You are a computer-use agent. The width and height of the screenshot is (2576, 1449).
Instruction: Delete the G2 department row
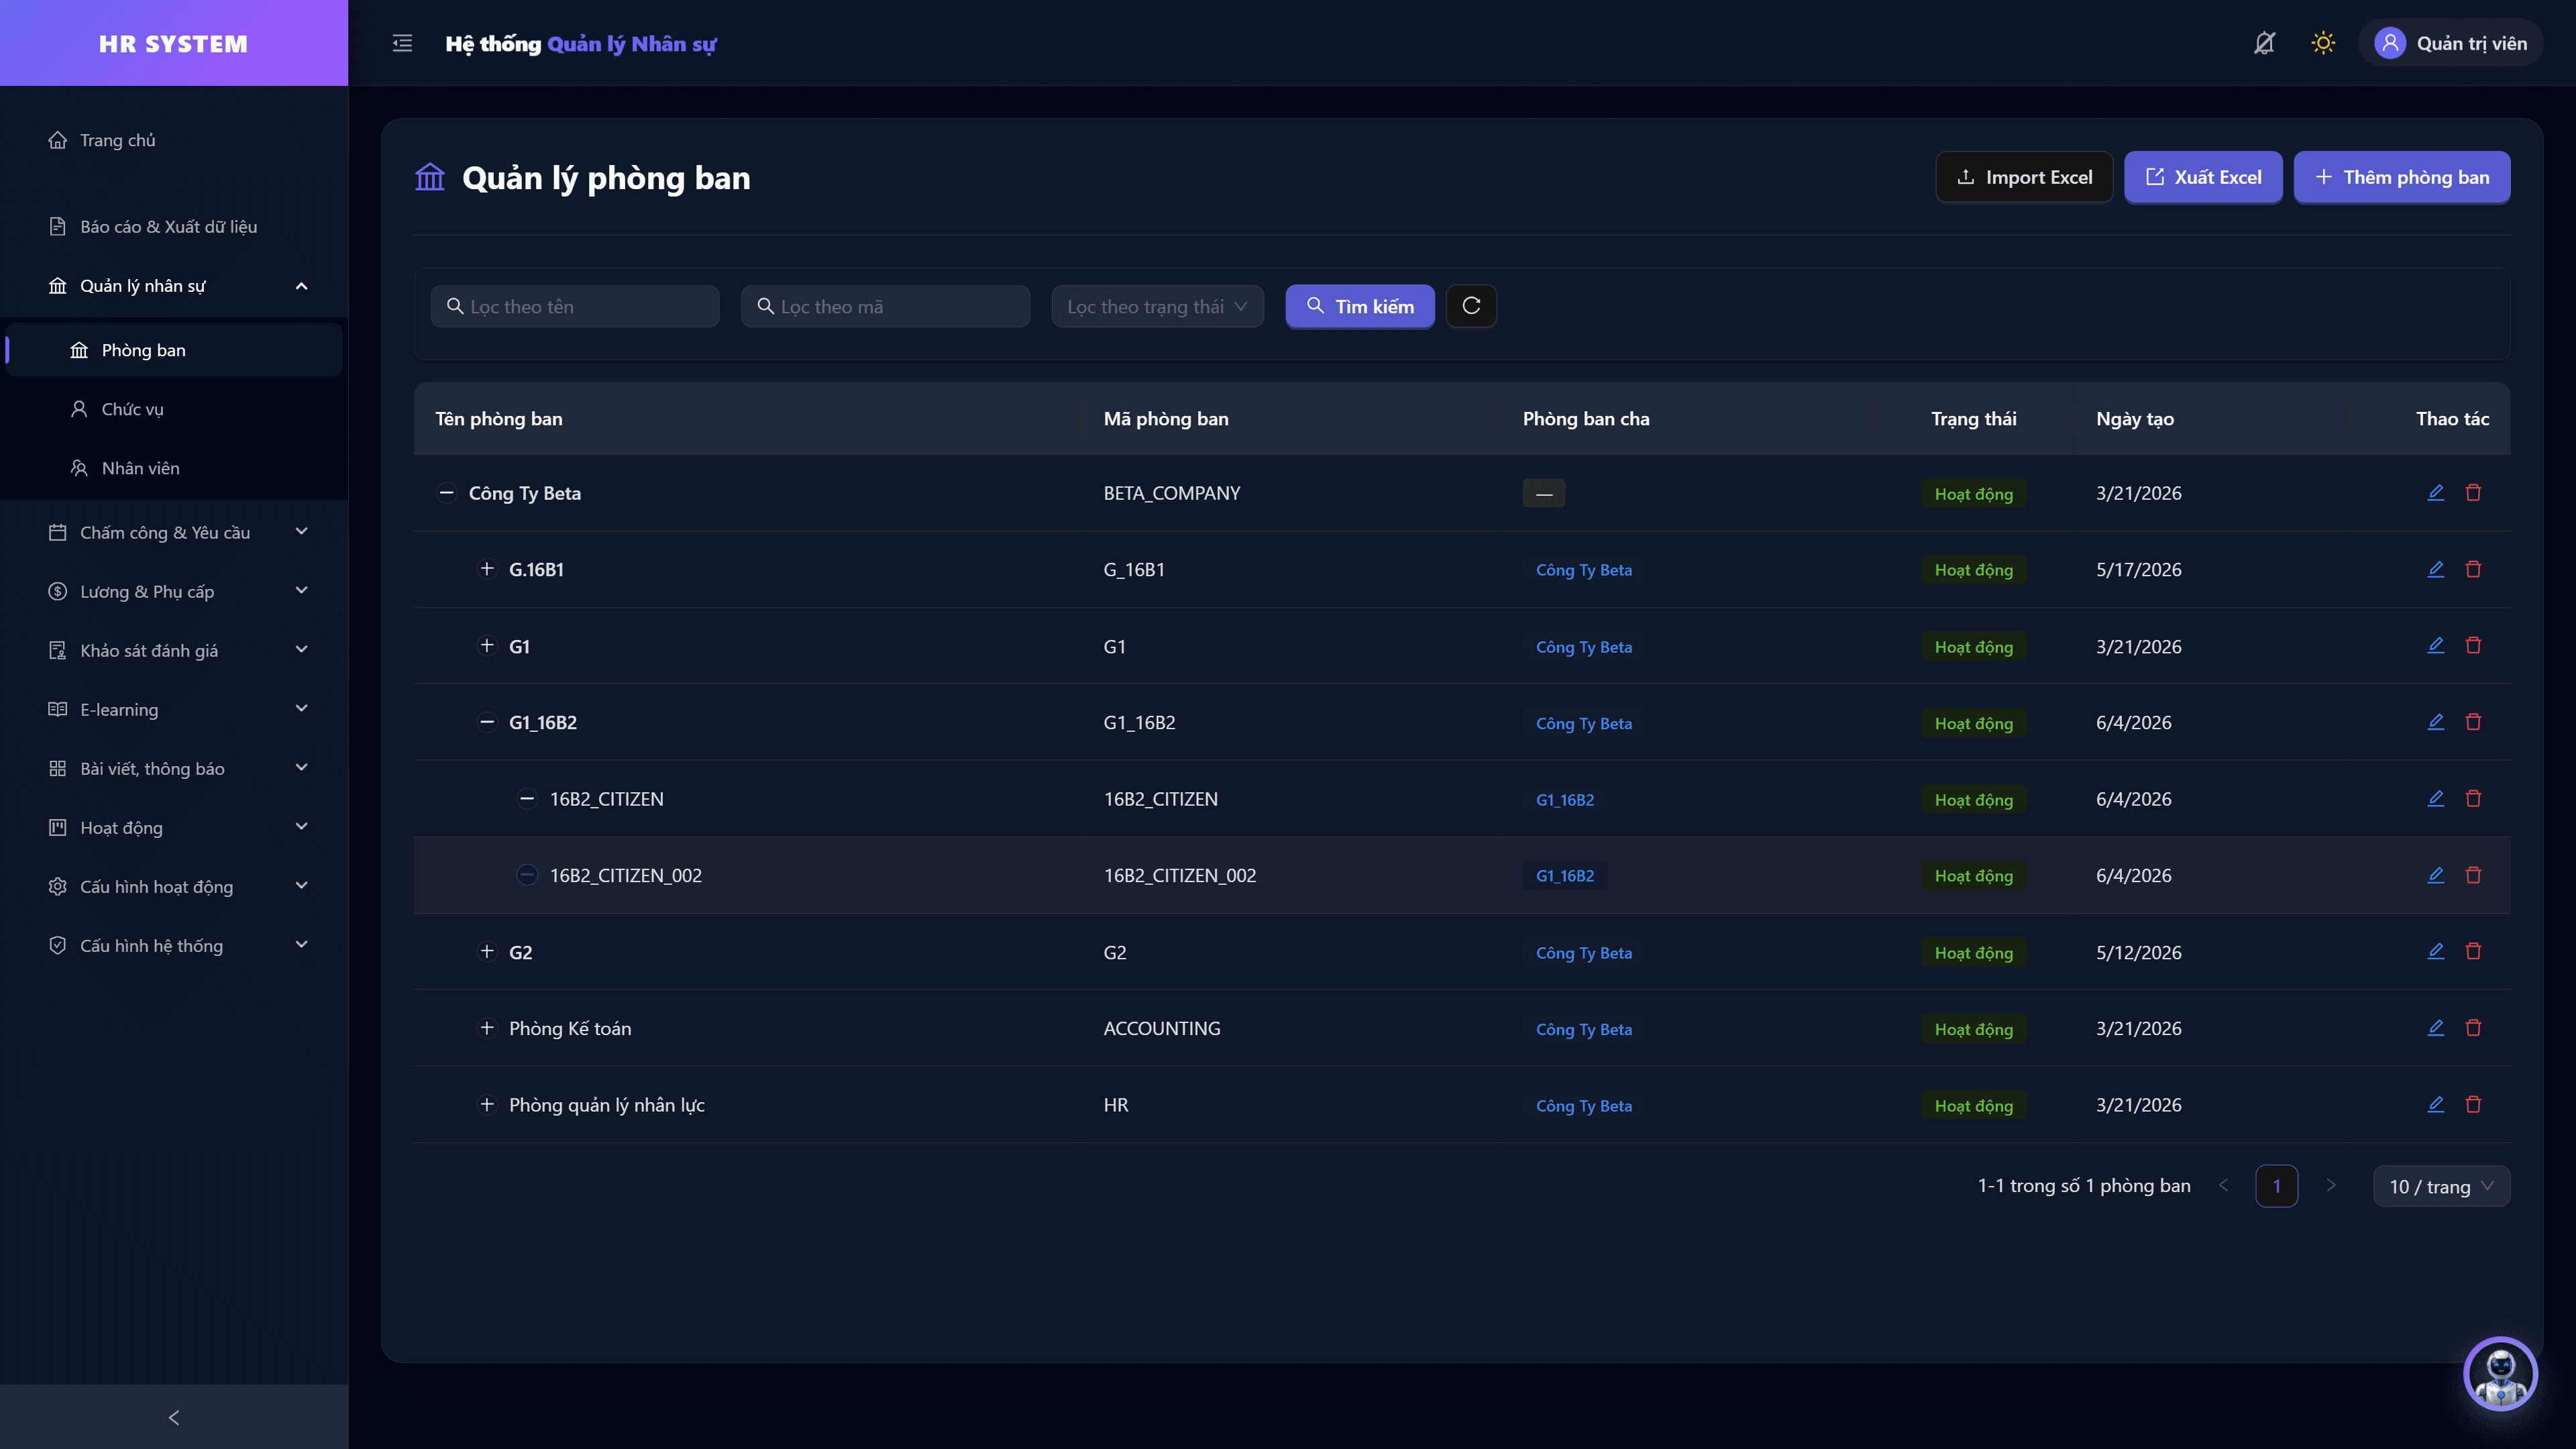[x=2473, y=952]
